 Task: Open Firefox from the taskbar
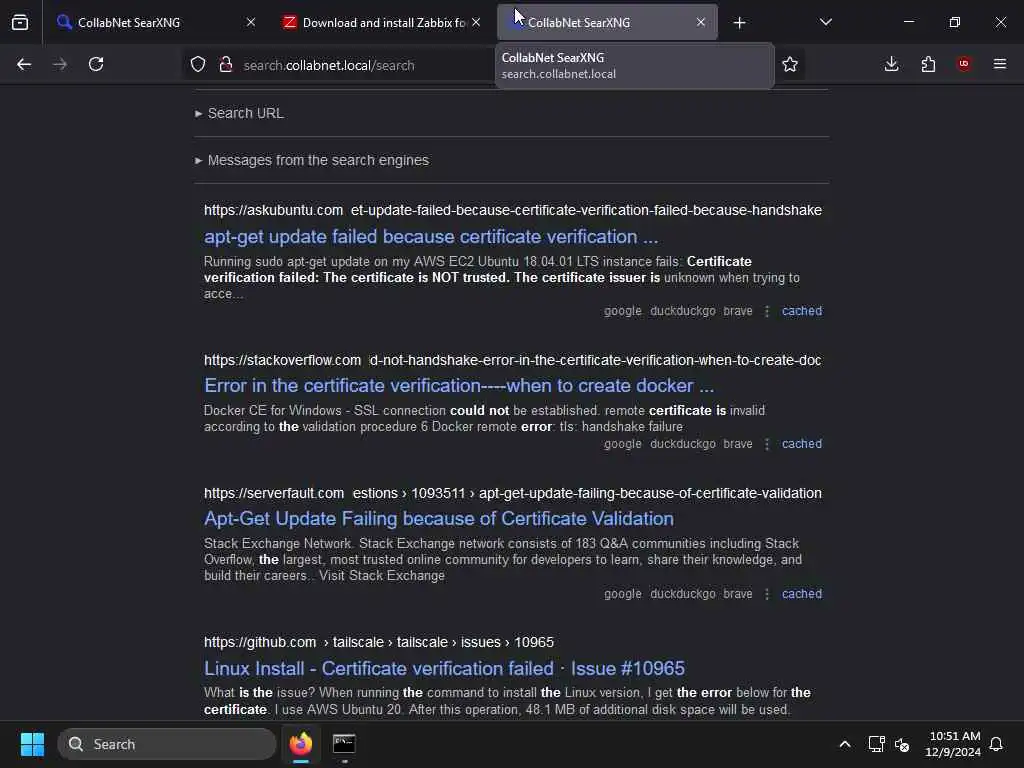click(x=301, y=744)
